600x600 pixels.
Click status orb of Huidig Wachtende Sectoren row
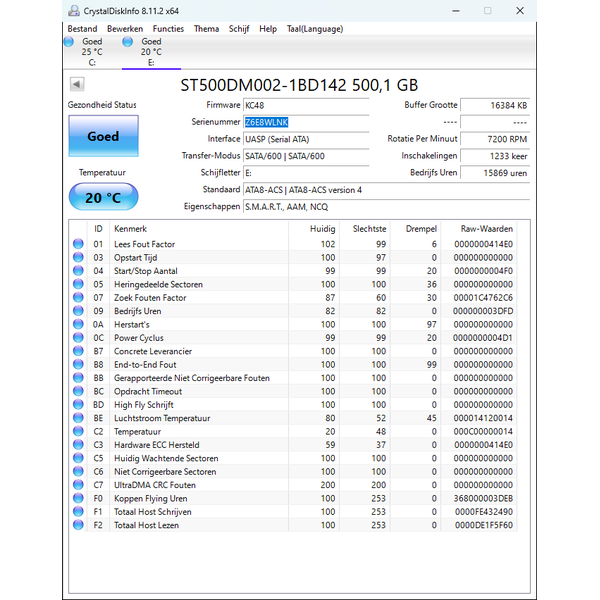click(x=78, y=458)
